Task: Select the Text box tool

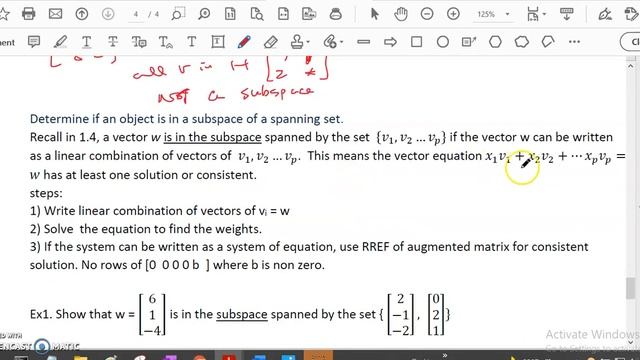Action: click(x=218, y=42)
